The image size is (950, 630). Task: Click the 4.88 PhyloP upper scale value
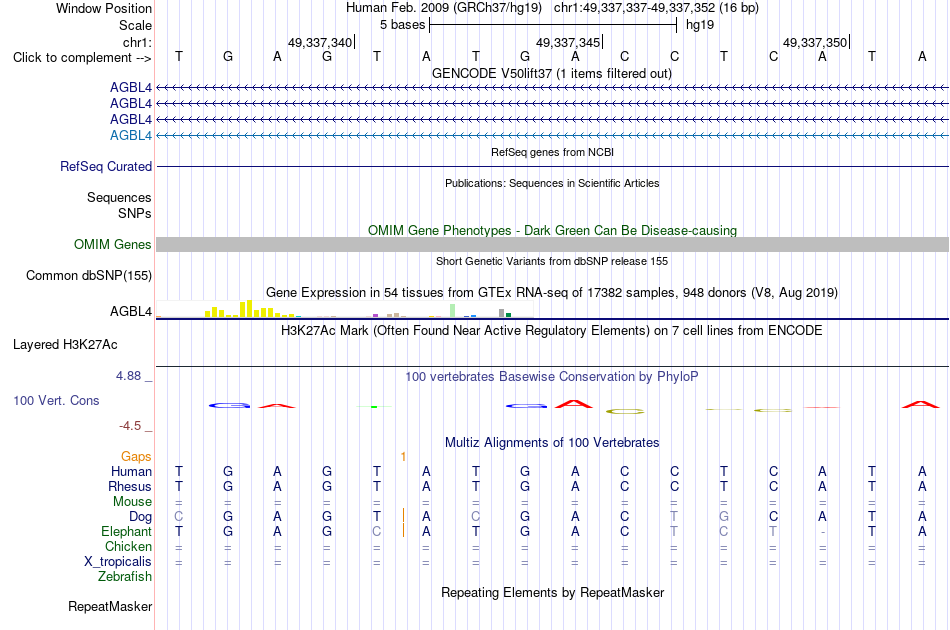coord(128,376)
